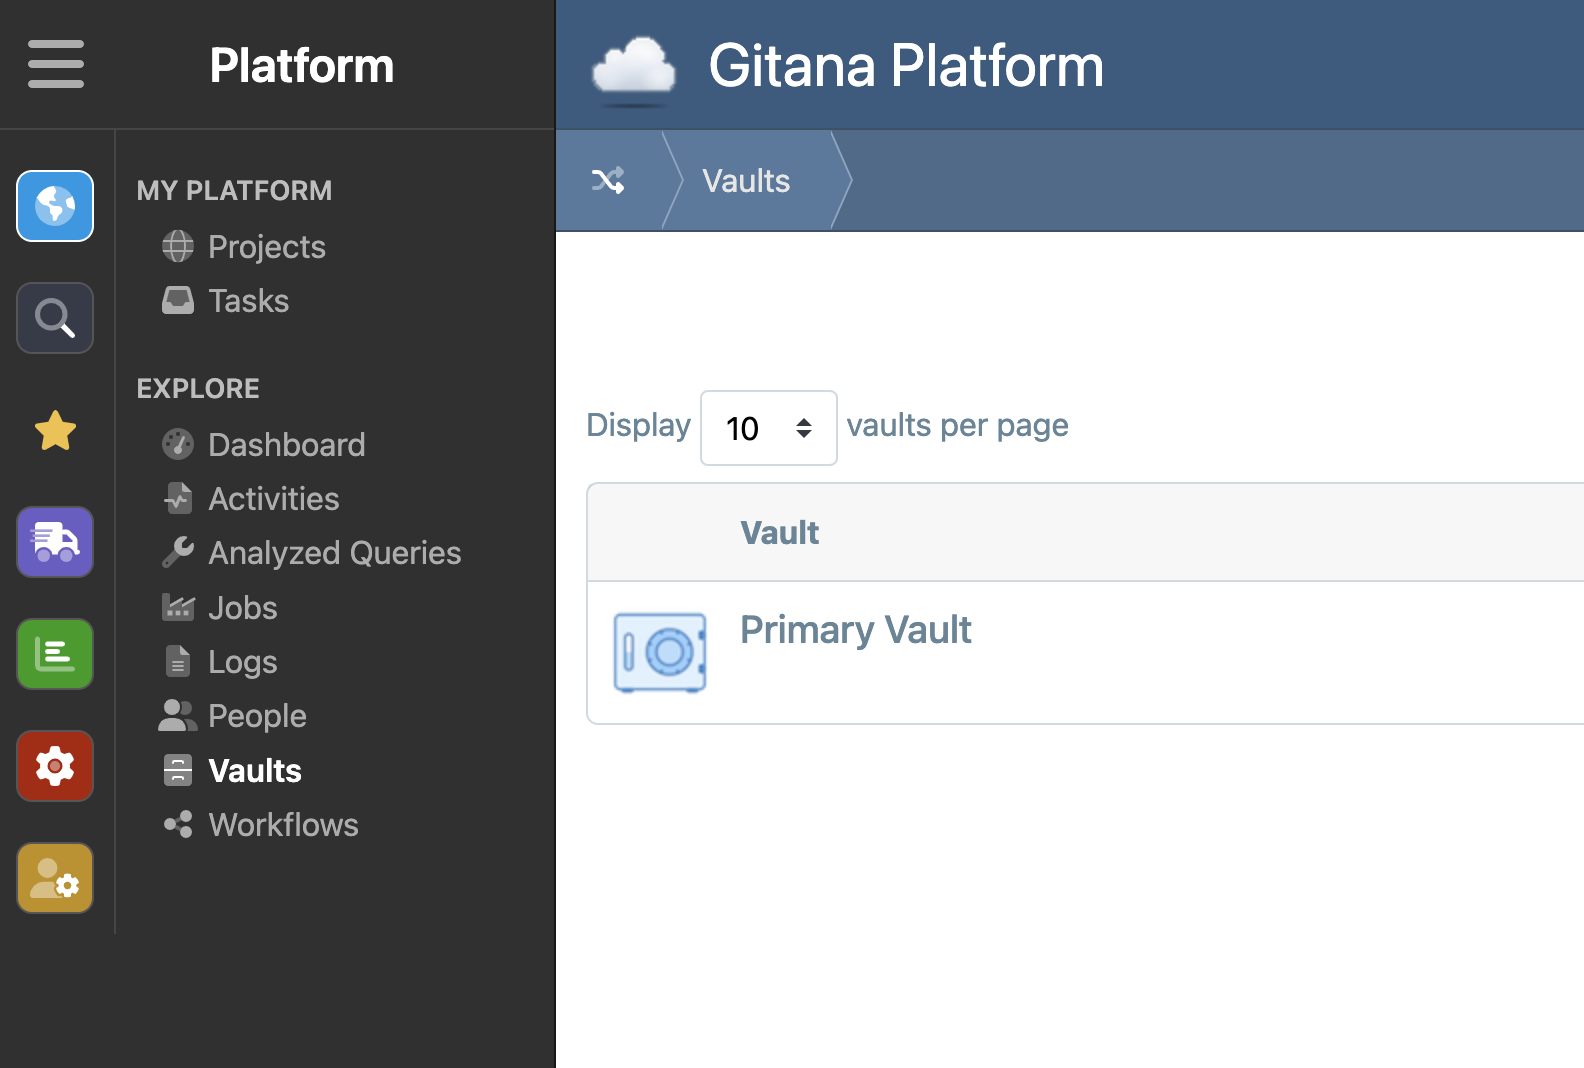Go to Dashboard menu item
Image resolution: width=1584 pixels, height=1068 pixels.
[x=286, y=444]
